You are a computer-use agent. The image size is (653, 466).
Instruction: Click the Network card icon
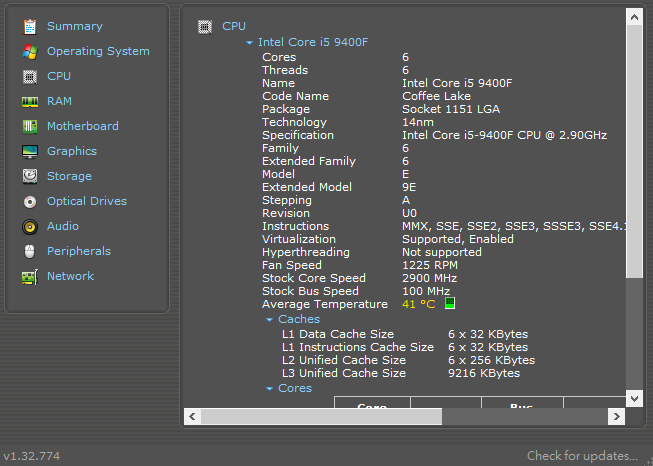(x=30, y=277)
